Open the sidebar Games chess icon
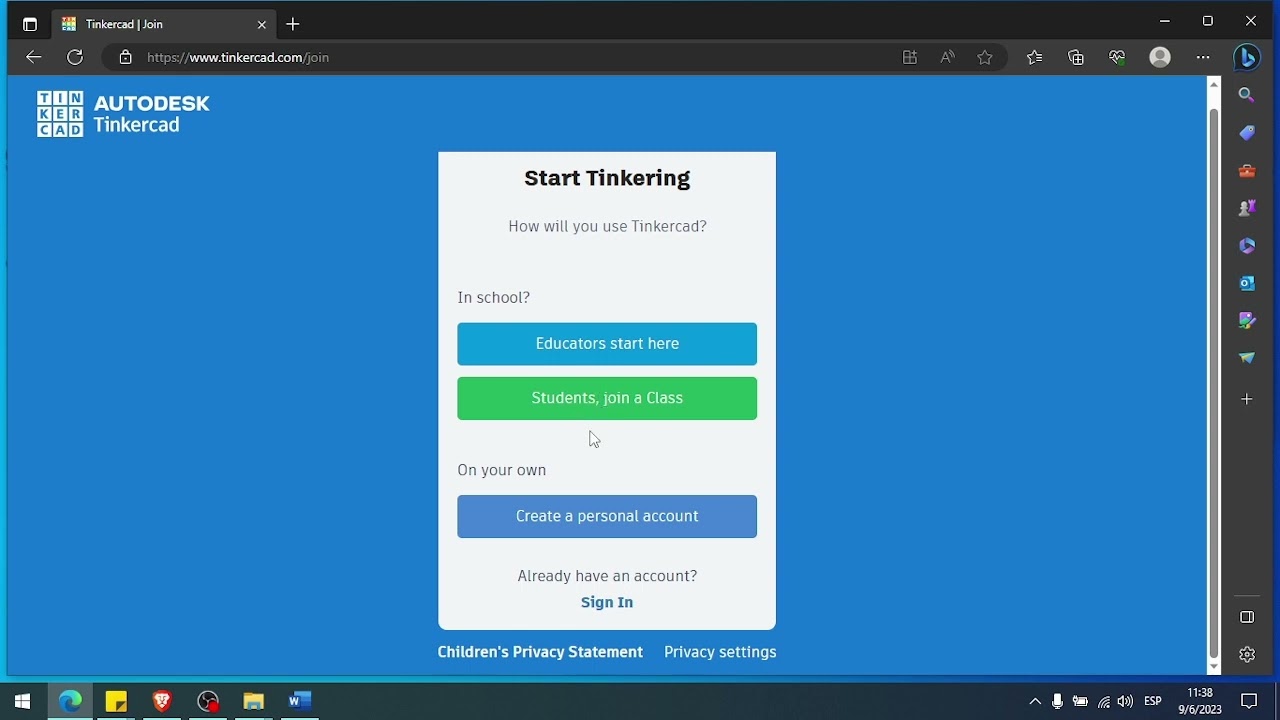1280x720 pixels. click(1247, 208)
